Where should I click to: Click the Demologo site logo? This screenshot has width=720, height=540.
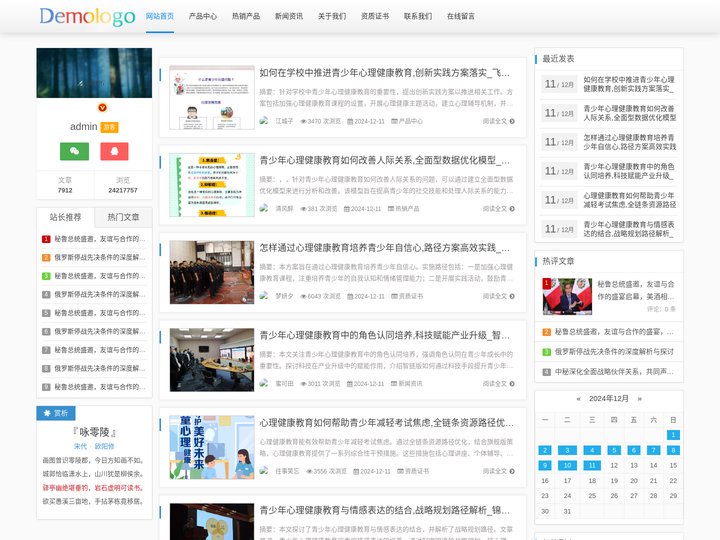point(87,17)
